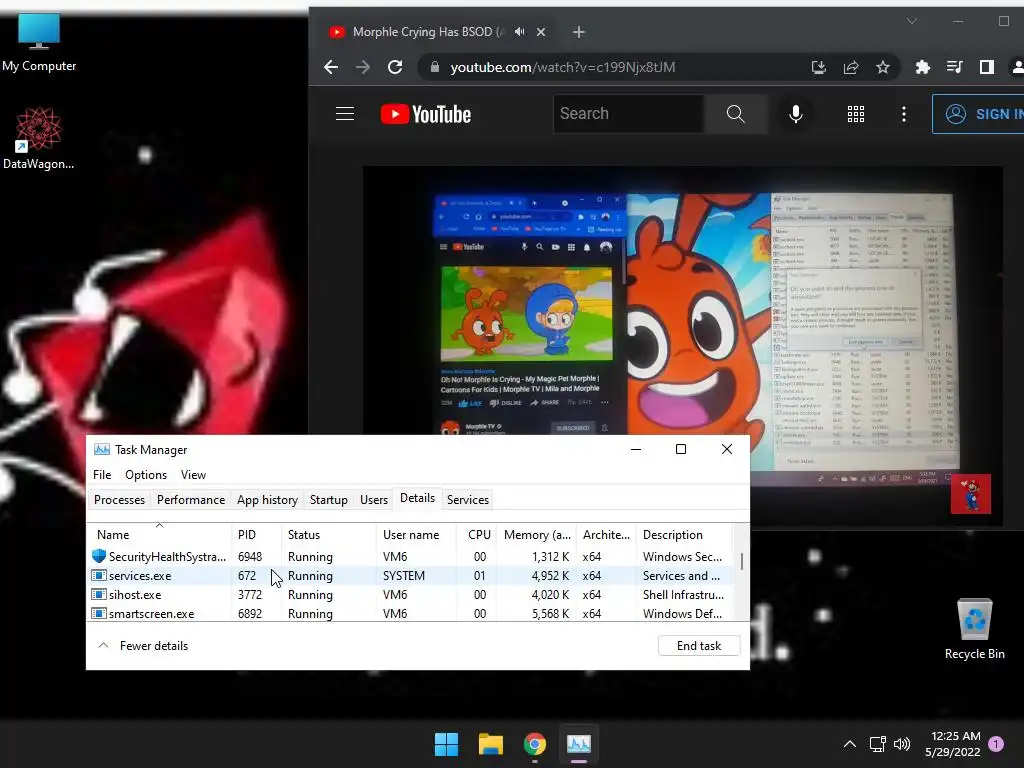Switch to Services tab
This screenshot has width=1024, height=768.
point(468,500)
